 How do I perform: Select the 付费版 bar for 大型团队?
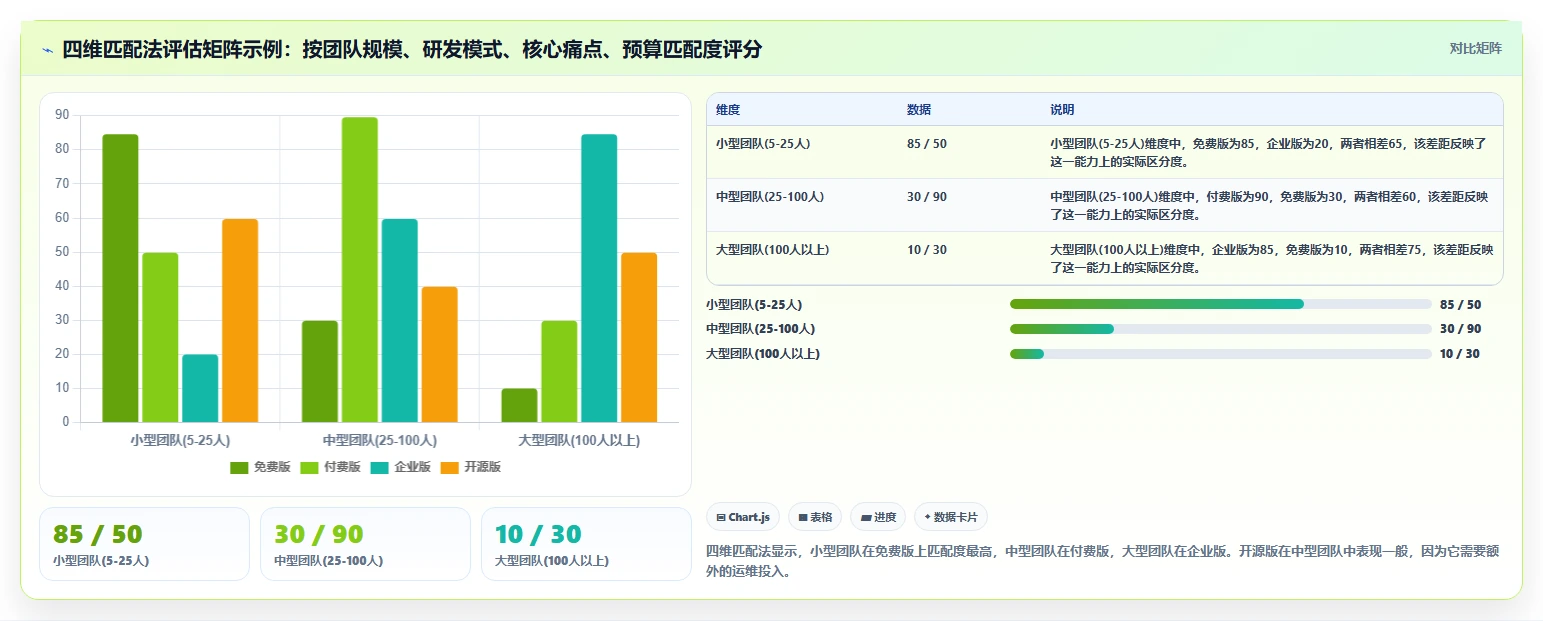click(x=559, y=371)
